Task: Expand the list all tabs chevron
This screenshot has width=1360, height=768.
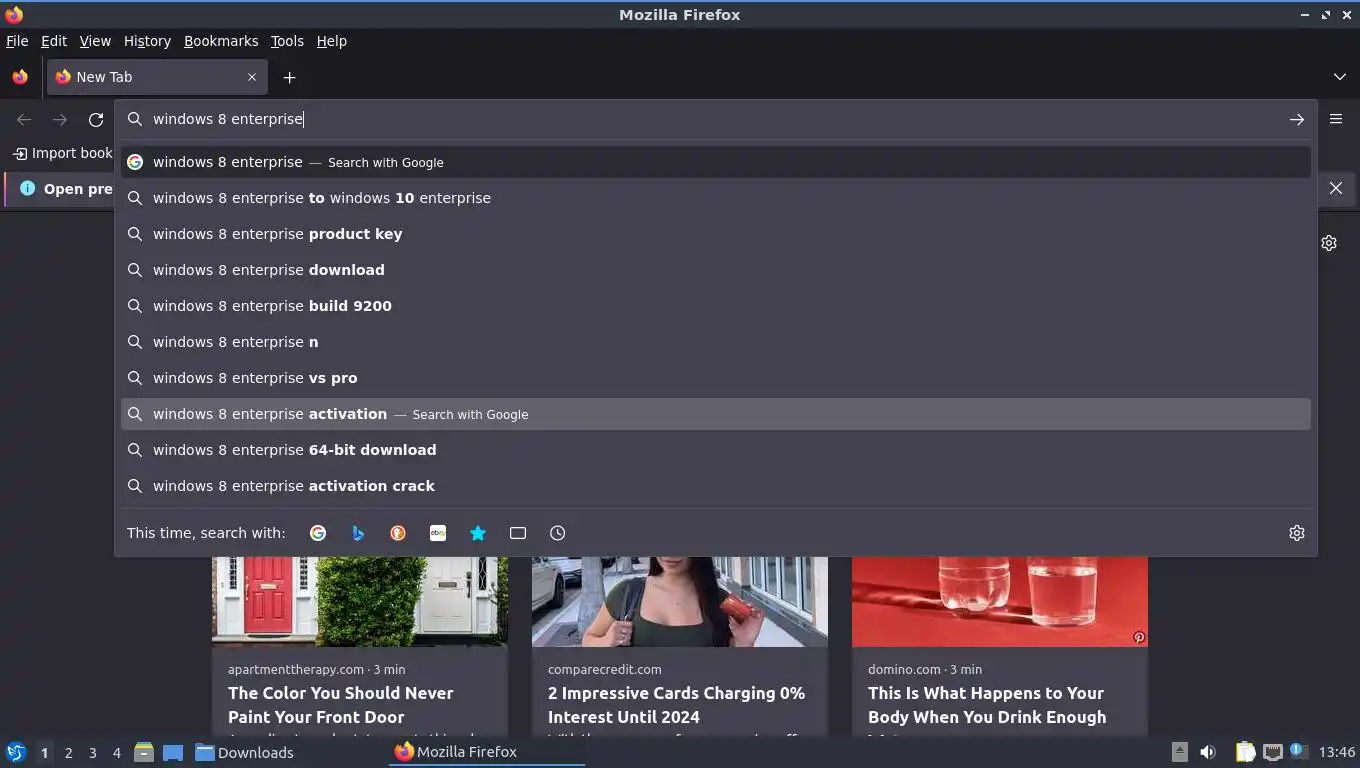Action: pos(1340,77)
